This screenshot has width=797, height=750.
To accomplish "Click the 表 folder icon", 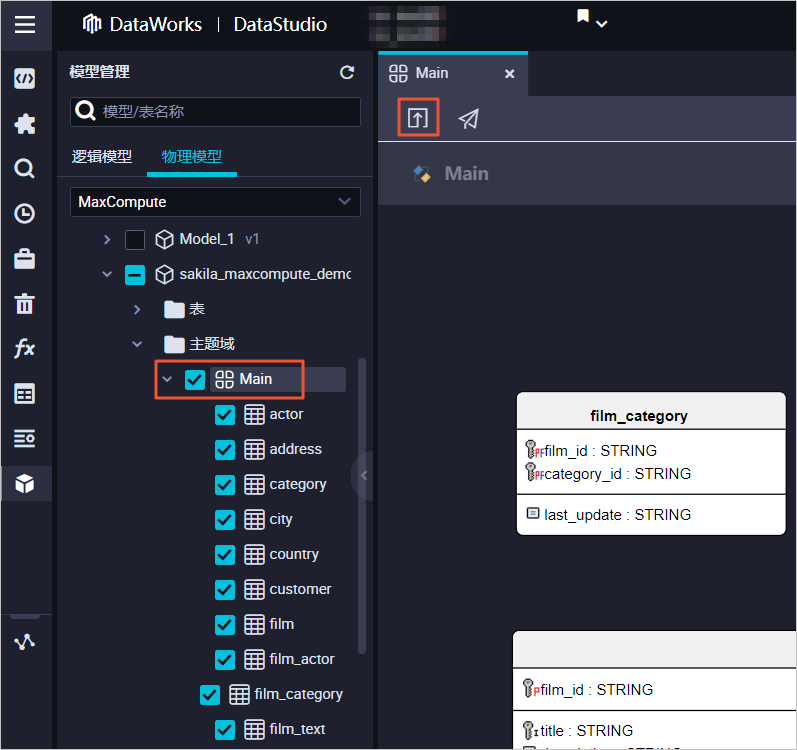I will coord(174,309).
